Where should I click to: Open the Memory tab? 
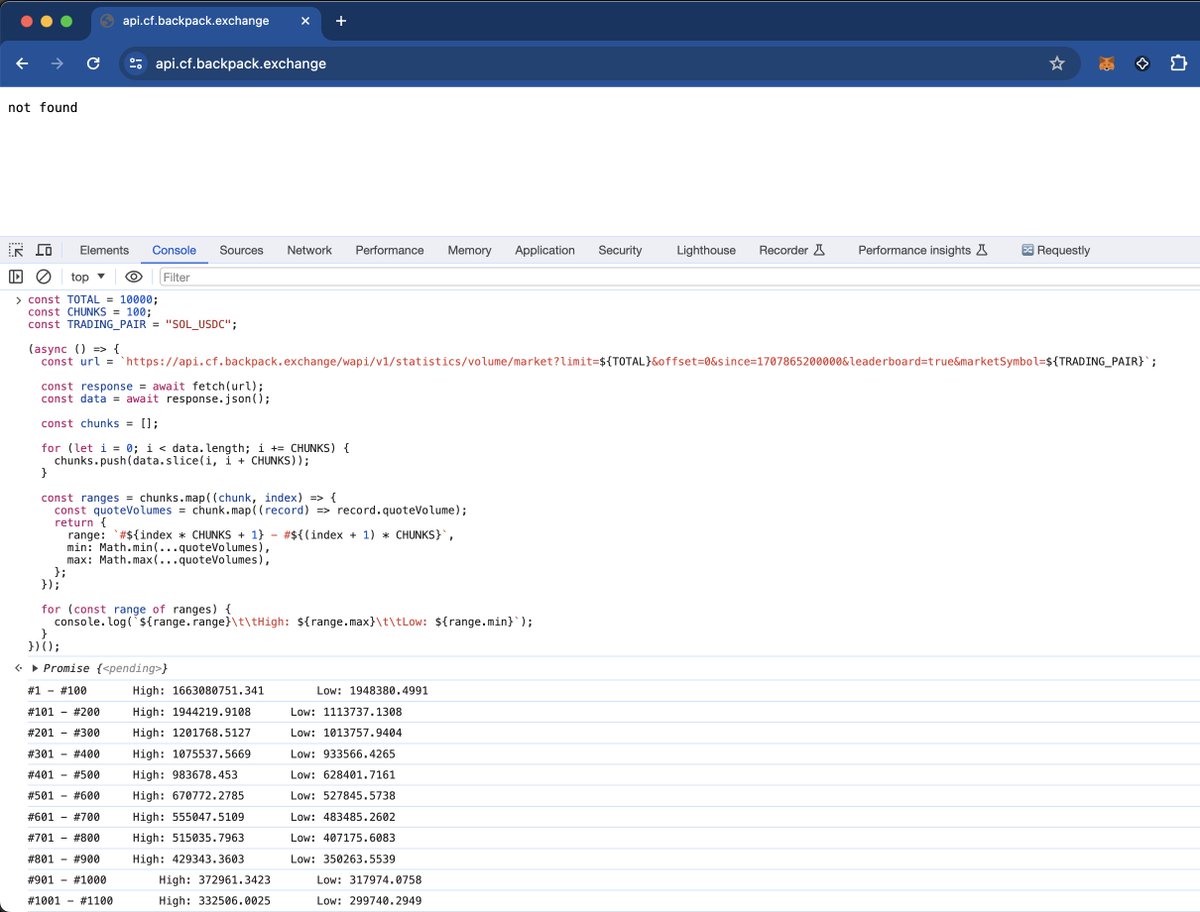coord(469,250)
